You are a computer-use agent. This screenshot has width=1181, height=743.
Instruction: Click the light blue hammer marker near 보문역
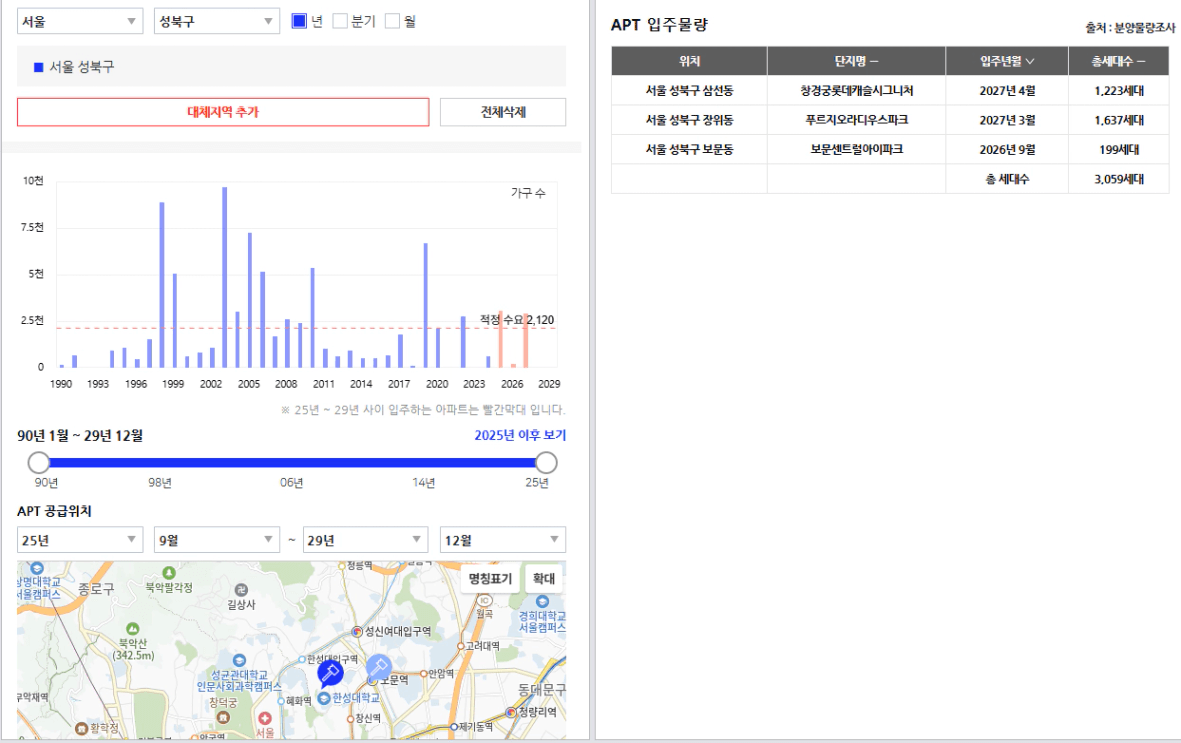tap(378, 667)
